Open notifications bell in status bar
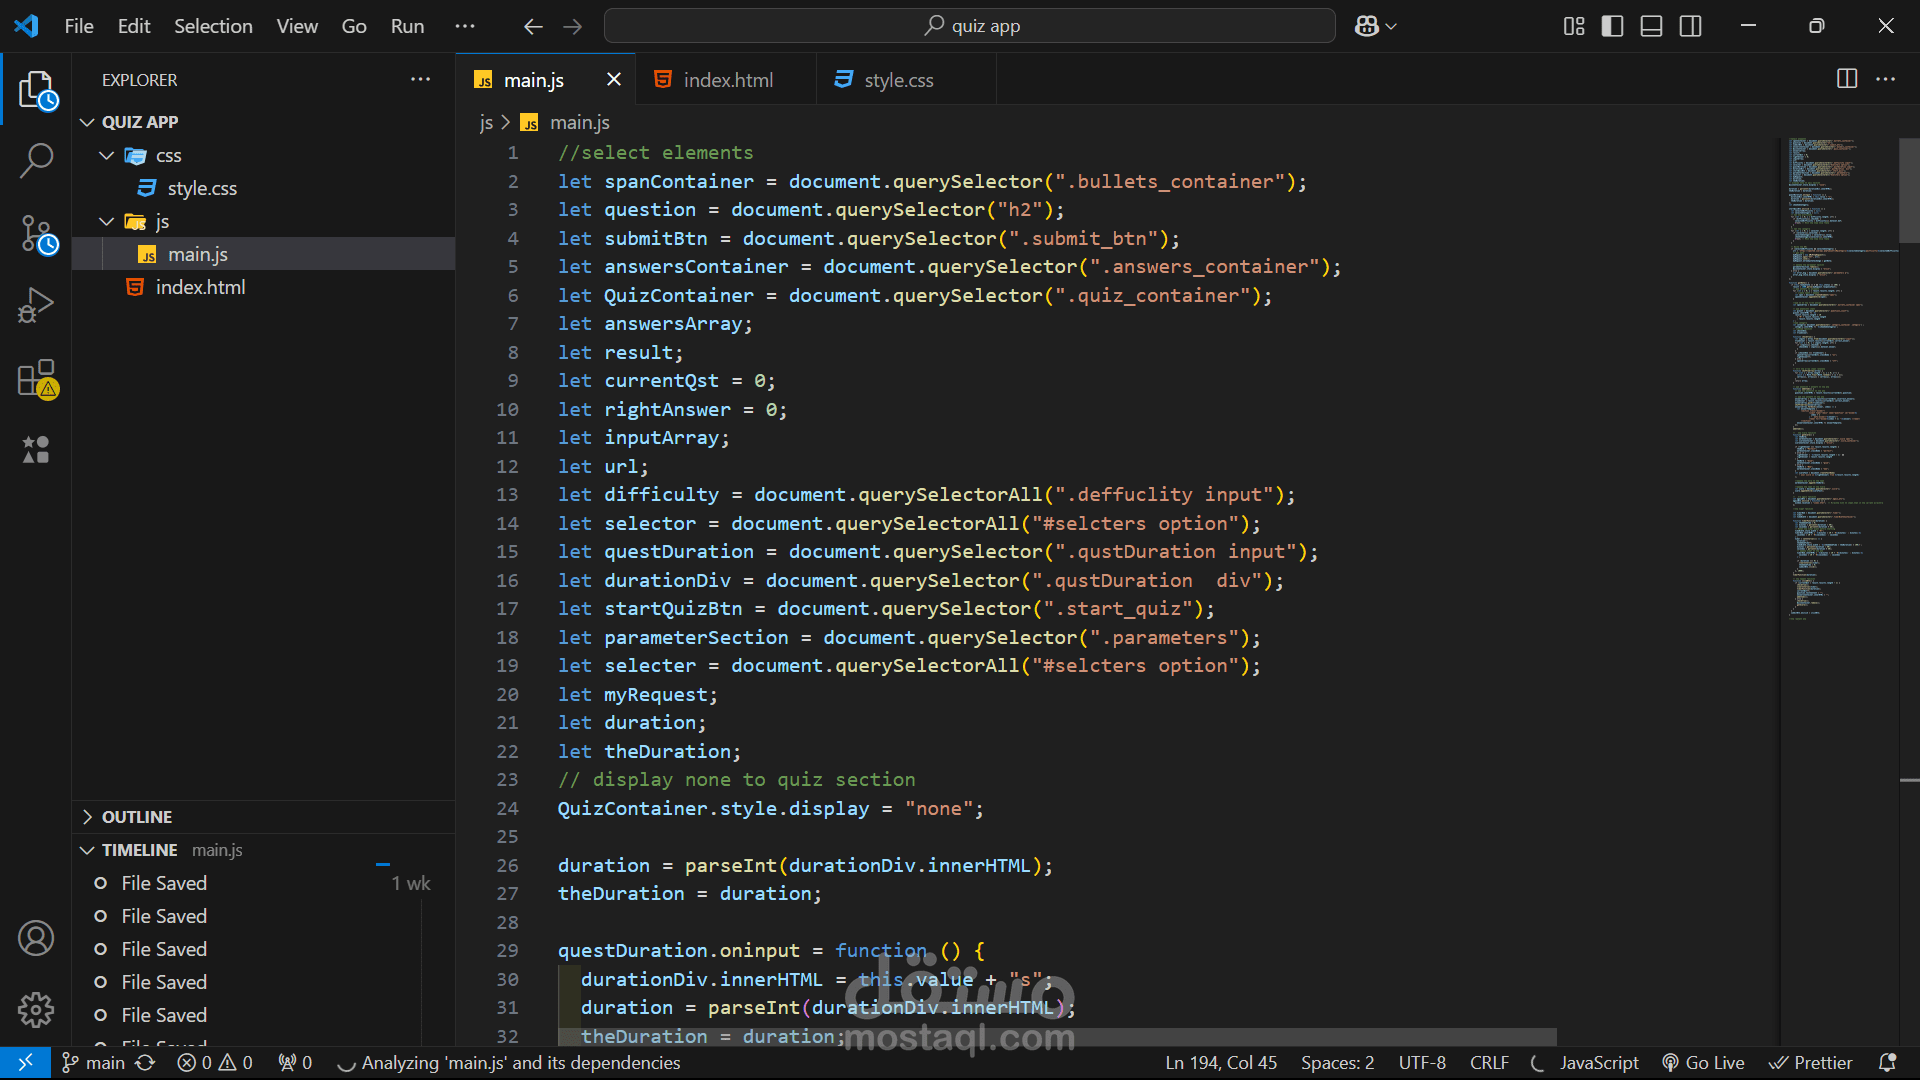 tap(1887, 1062)
